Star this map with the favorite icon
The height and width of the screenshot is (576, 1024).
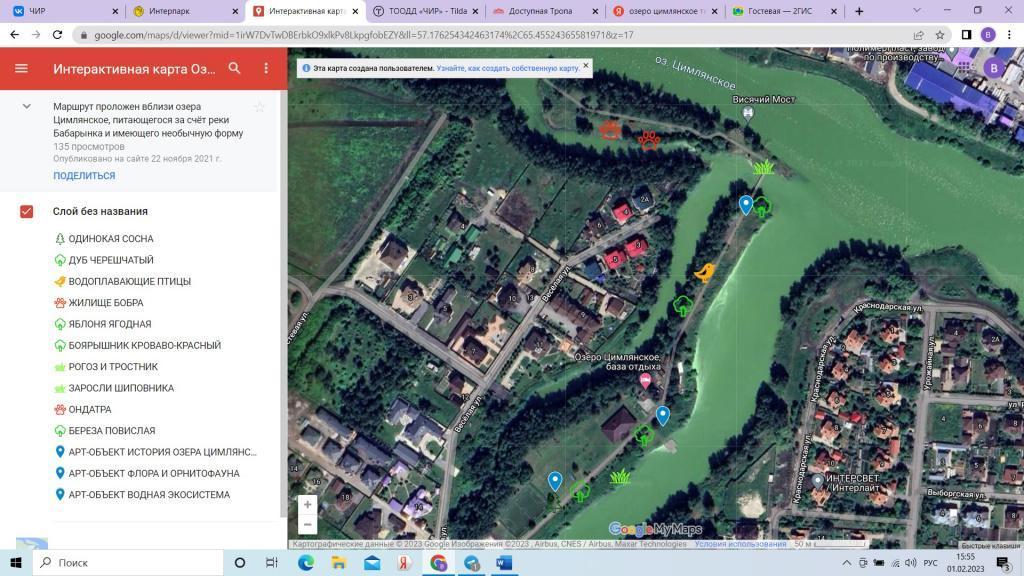(259, 107)
